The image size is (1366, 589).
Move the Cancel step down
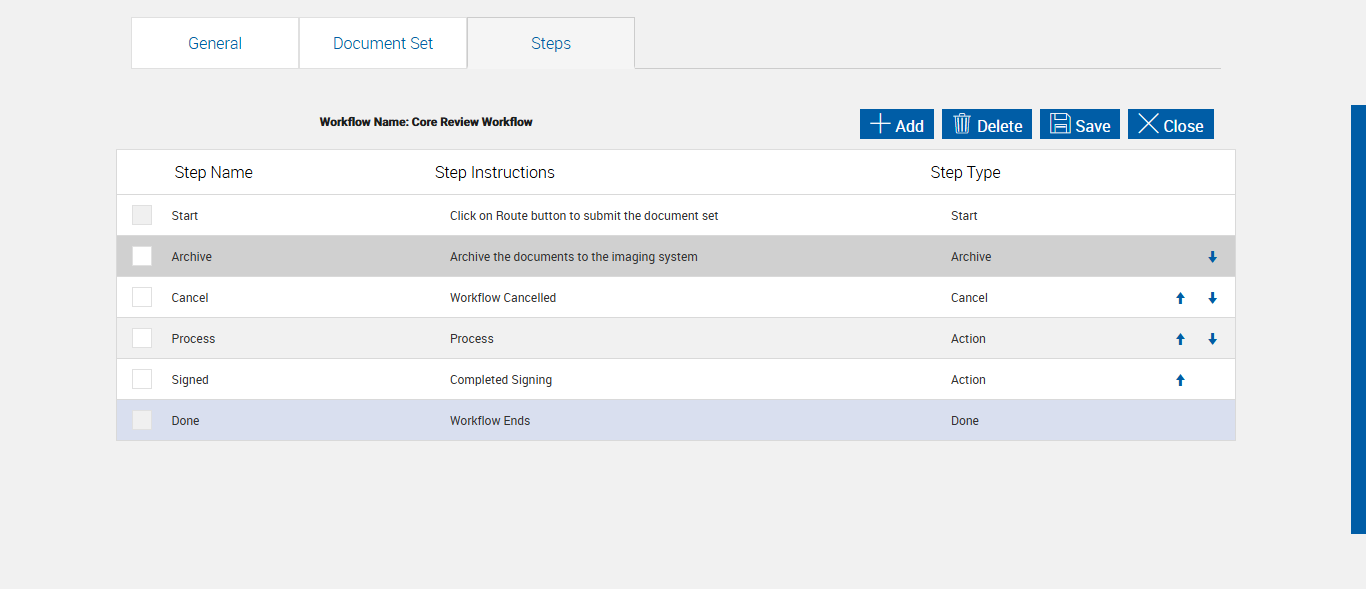click(1212, 298)
